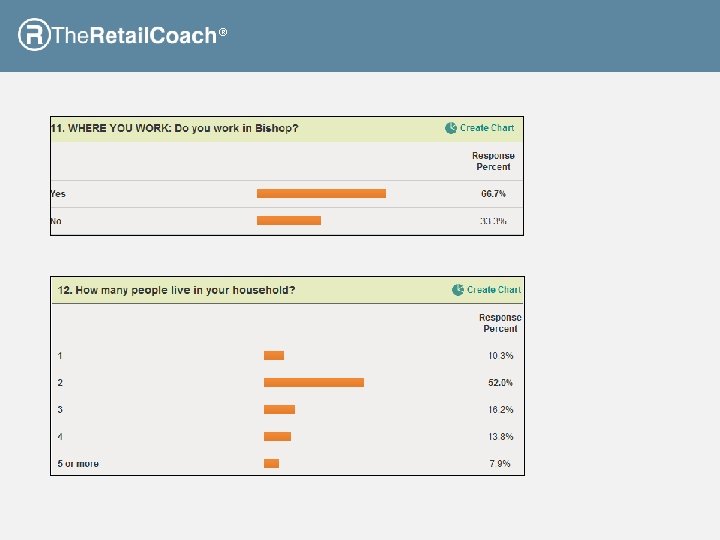Click the Yes answer label
This screenshot has width=720, height=540.
tap(59, 194)
